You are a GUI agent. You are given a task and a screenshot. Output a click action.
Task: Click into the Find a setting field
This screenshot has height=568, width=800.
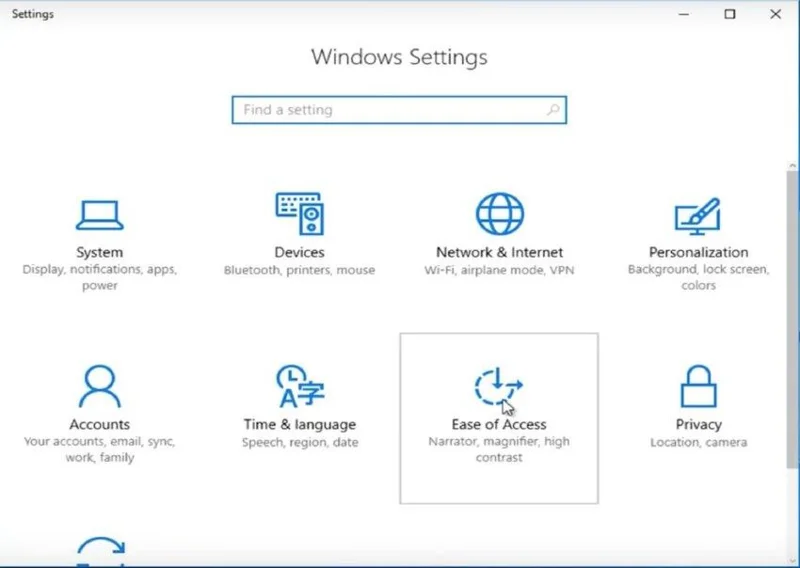pyautogui.click(x=399, y=110)
